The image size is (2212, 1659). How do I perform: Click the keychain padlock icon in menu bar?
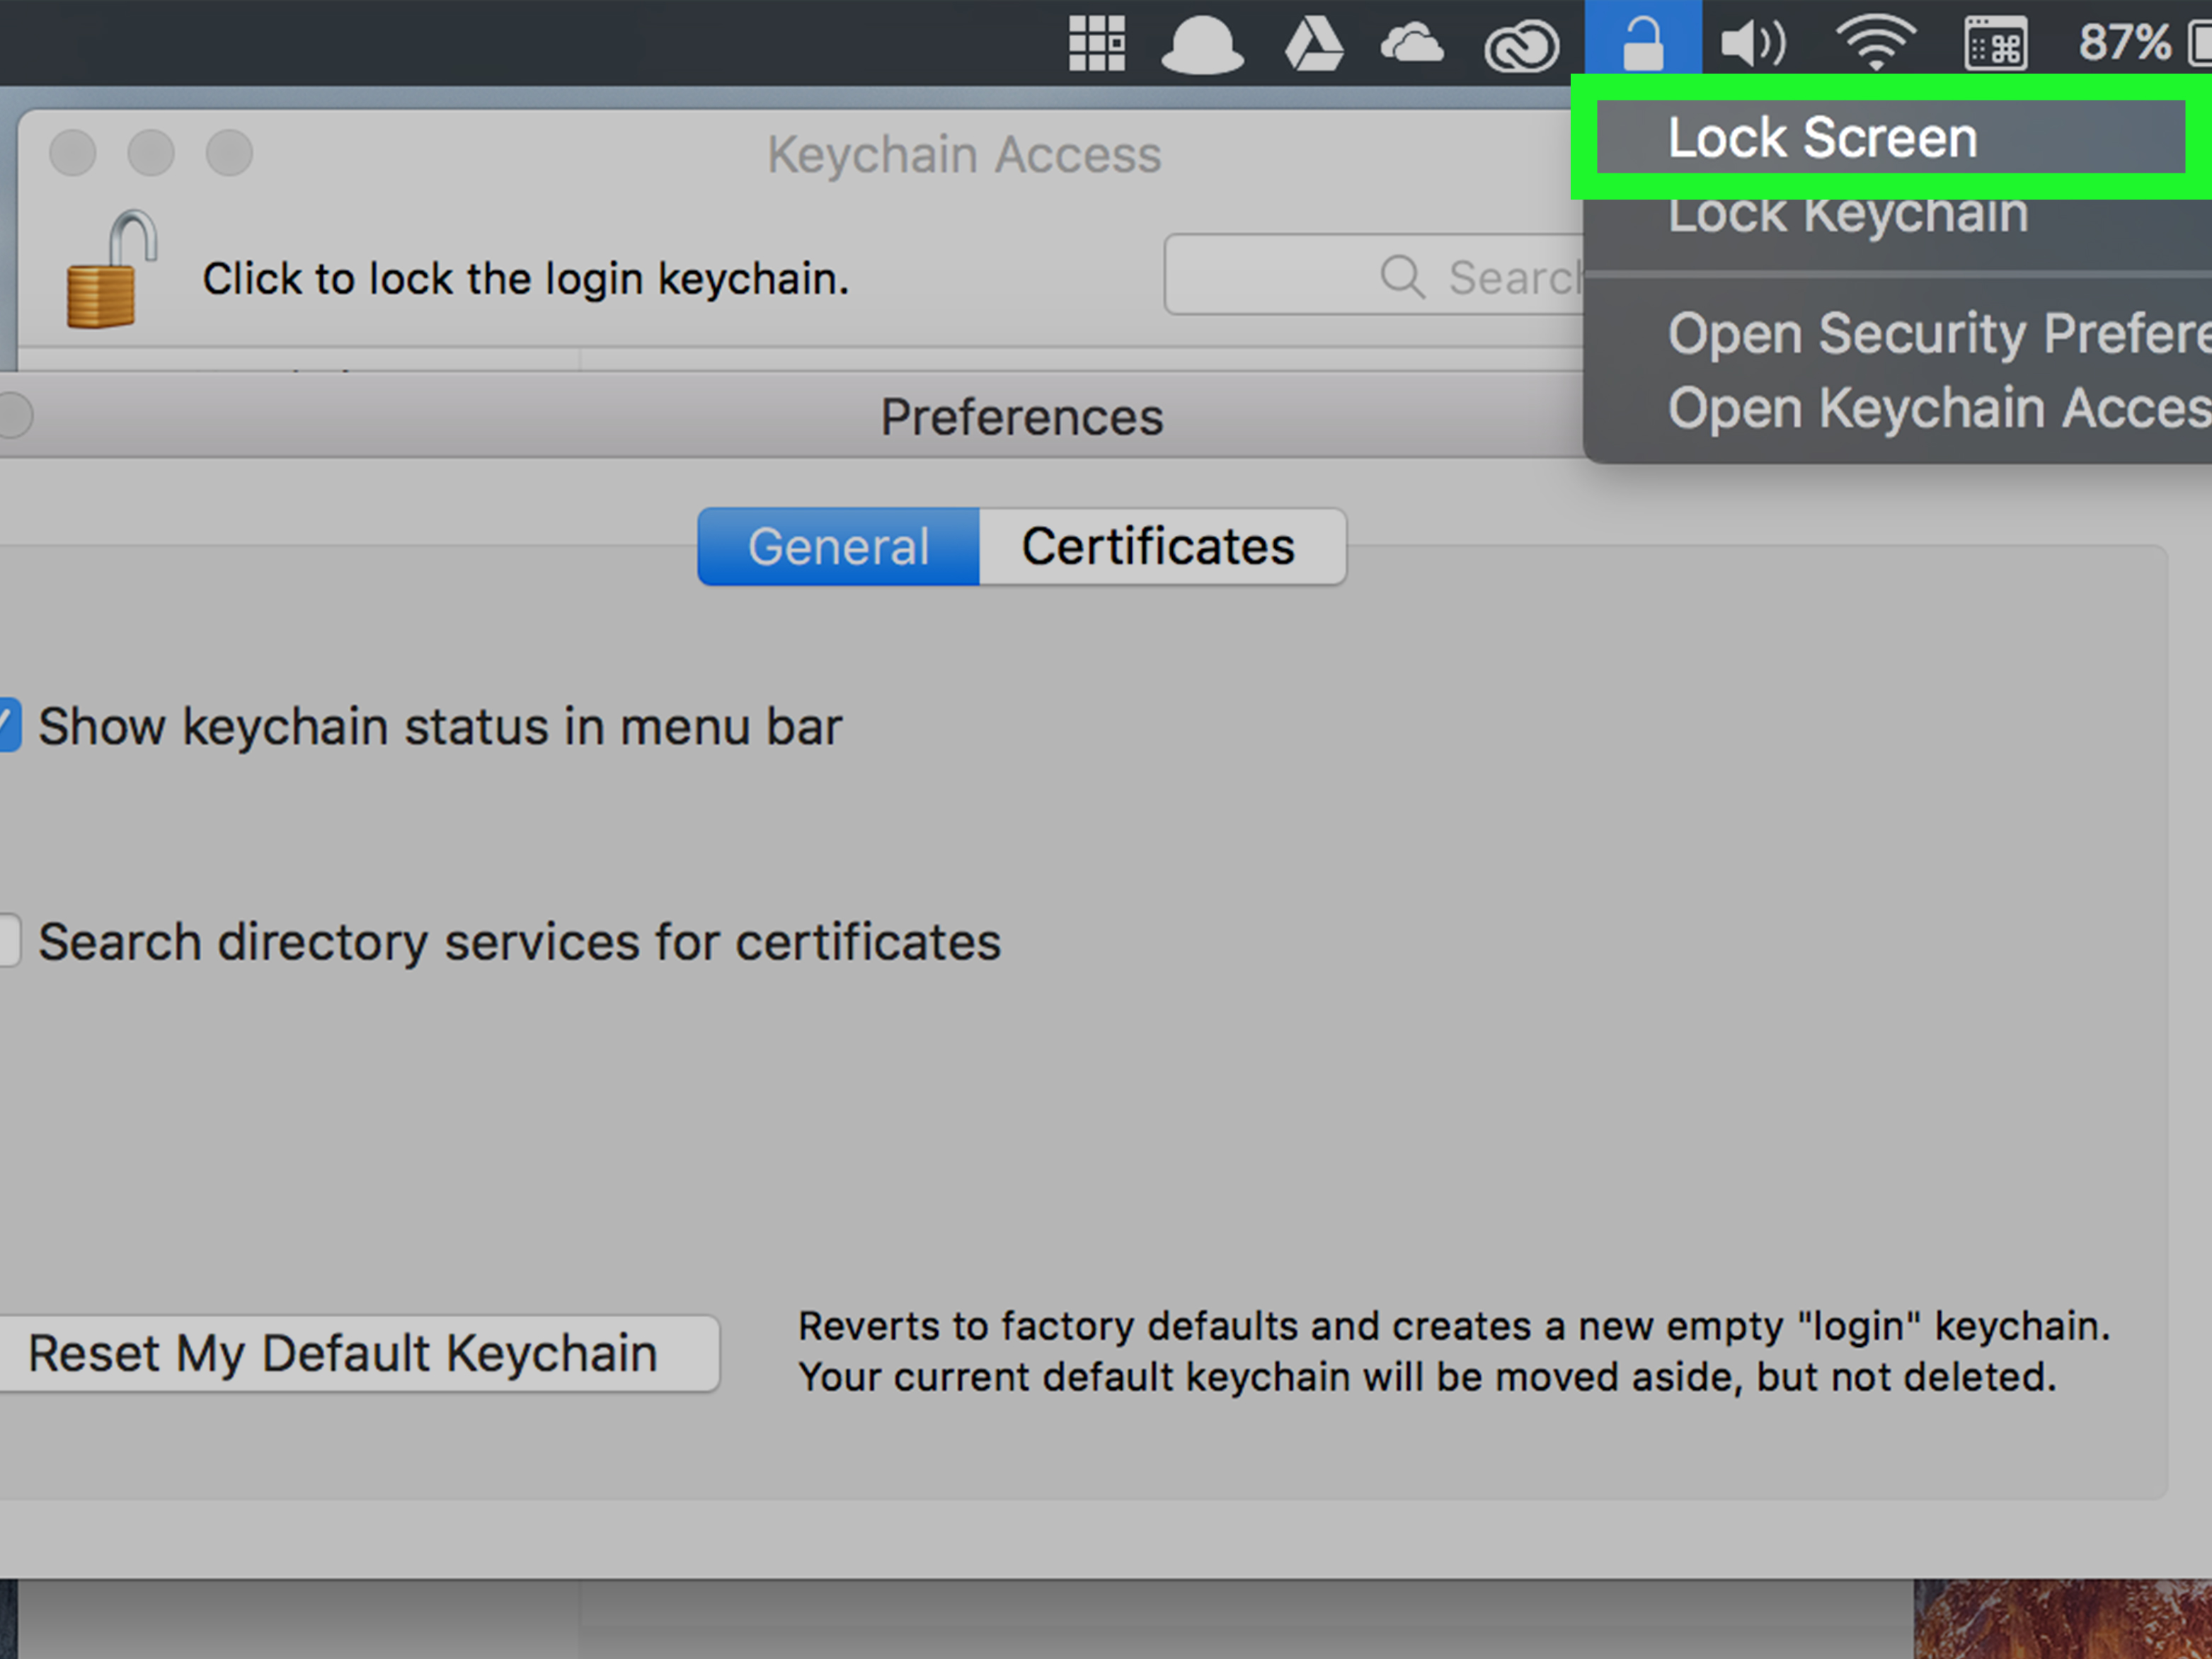[x=1642, y=42]
